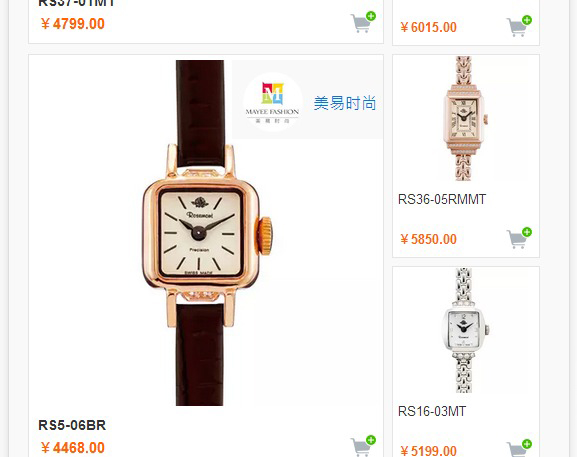Add RS16-03MT to the shopping cart
Screen dimensions: 577x457
pyautogui.click(x=519, y=448)
